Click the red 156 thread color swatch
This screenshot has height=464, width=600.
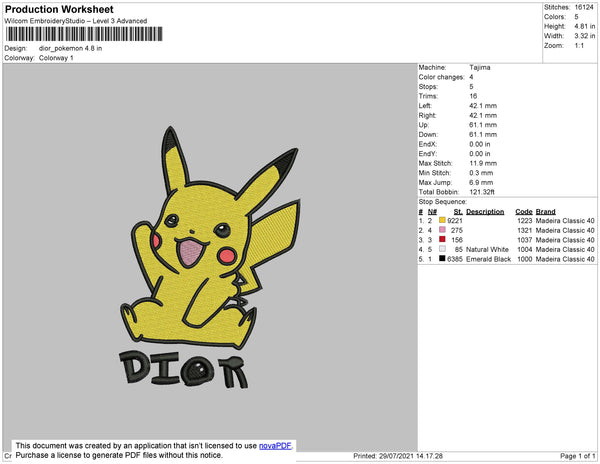point(442,239)
